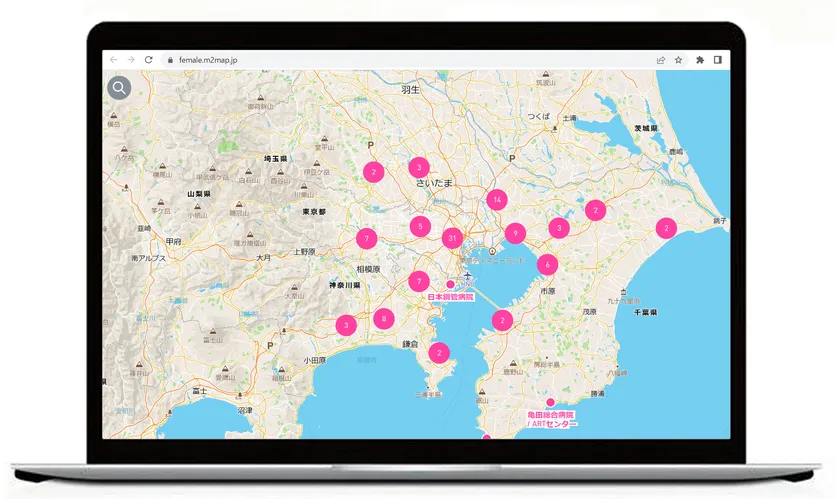
Task: Click the 銚子 place label
Action: click(720, 220)
